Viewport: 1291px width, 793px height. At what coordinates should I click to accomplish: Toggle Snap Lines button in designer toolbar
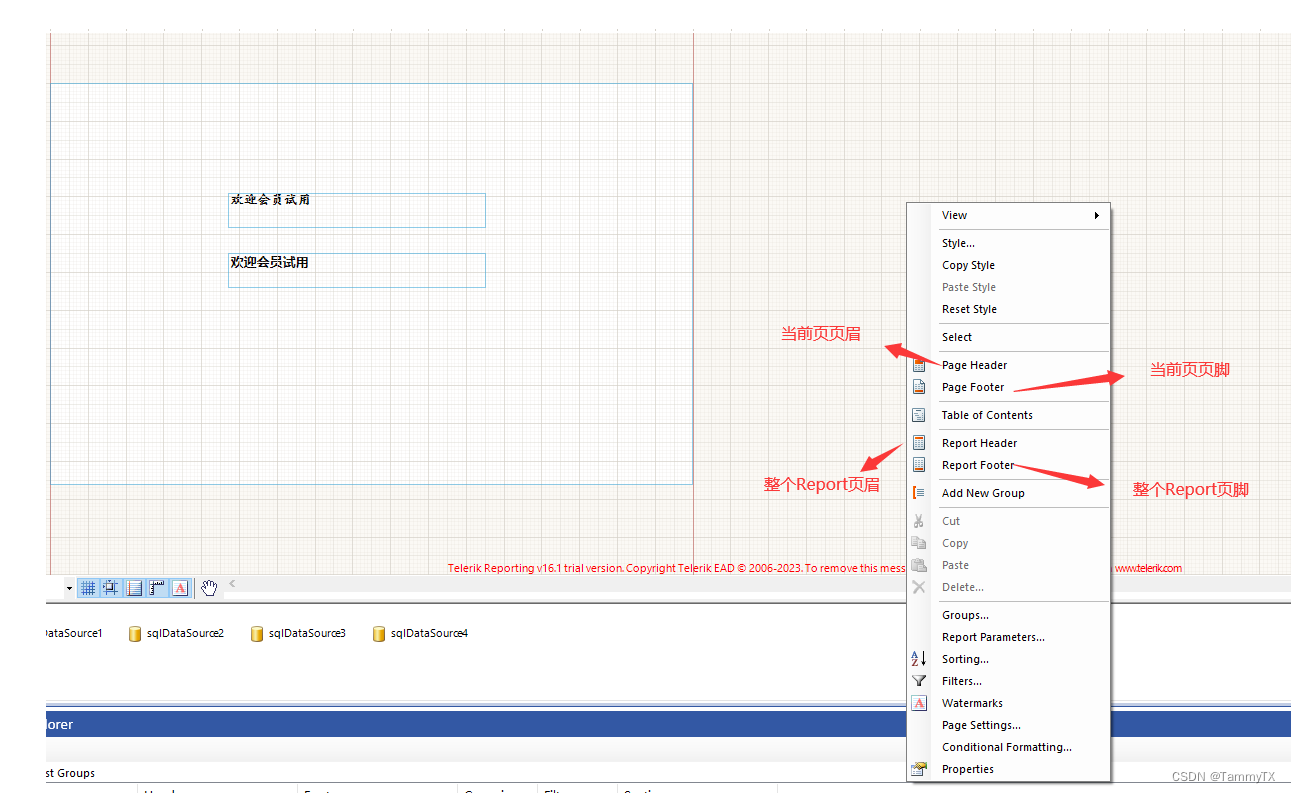pos(134,588)
